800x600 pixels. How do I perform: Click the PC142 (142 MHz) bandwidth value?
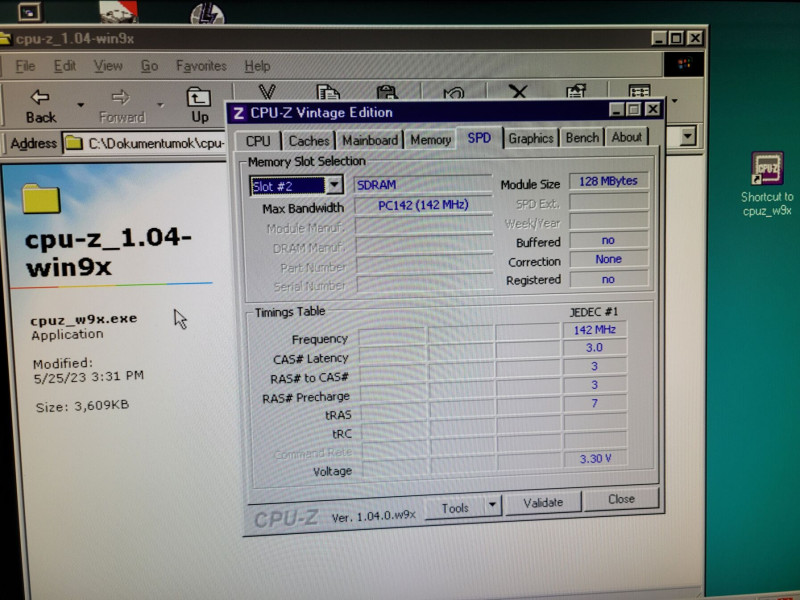[423, 205]
